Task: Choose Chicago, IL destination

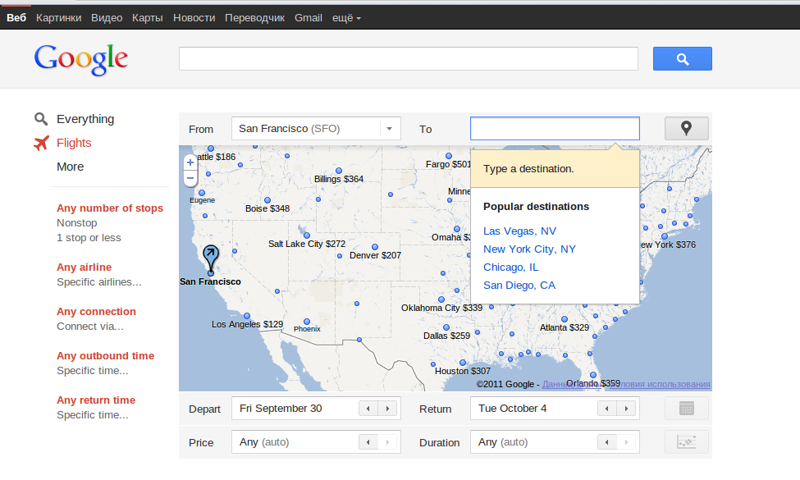Action: click(x=511, y=267)
